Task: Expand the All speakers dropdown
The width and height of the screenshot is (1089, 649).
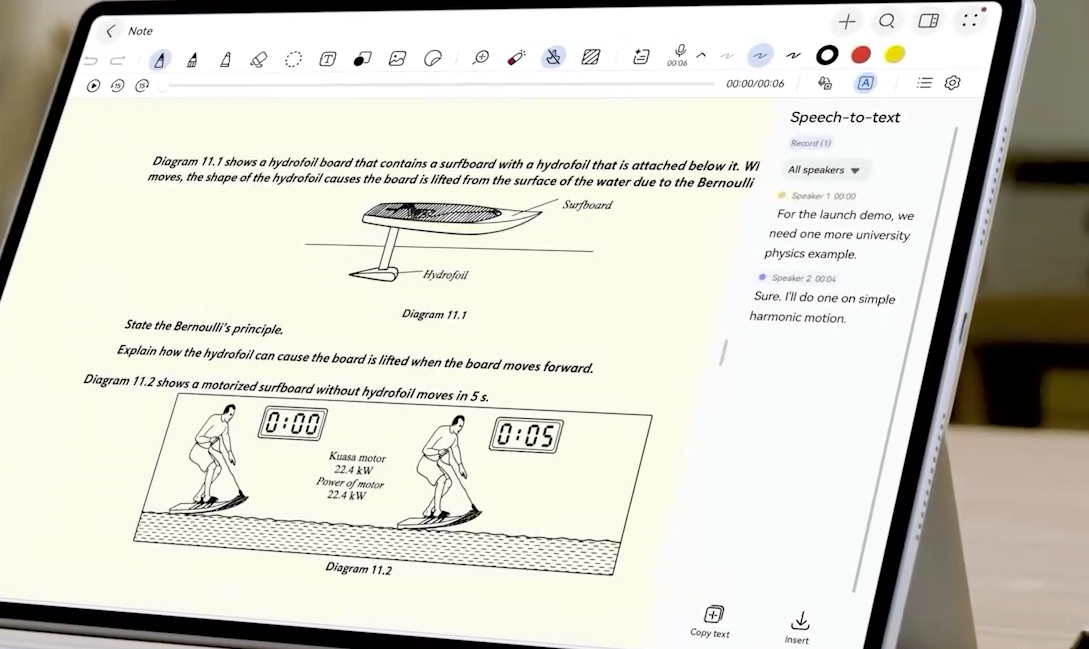Action: (824, 170)
